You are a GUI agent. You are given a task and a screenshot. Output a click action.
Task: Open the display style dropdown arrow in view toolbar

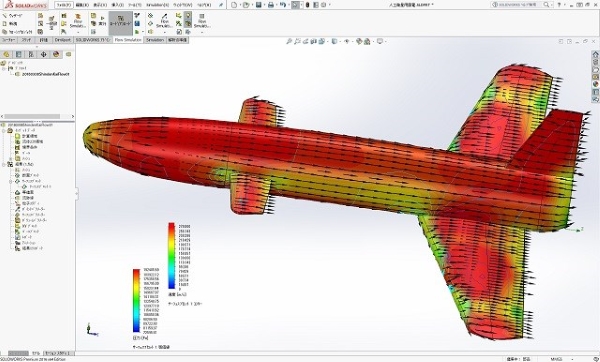pyautogui.click(x=339, y=41)
